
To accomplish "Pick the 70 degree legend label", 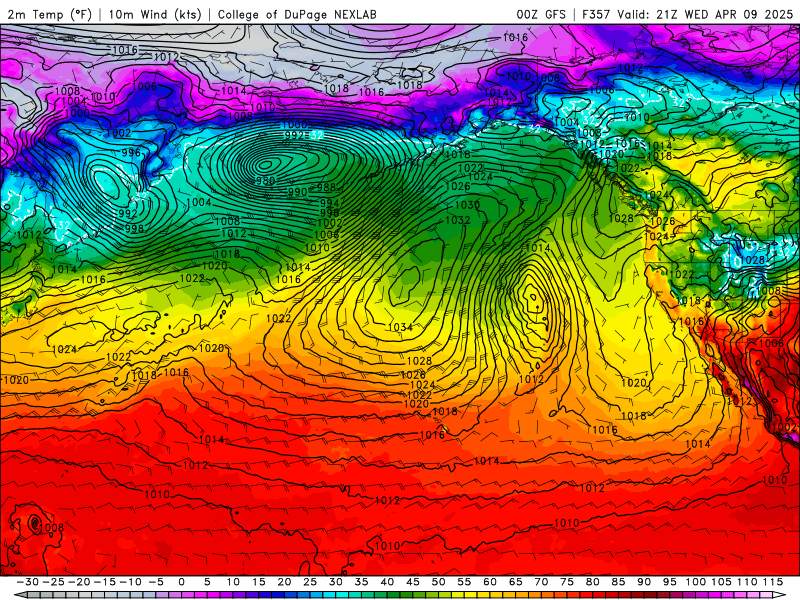I will click(x=541, y=582).
